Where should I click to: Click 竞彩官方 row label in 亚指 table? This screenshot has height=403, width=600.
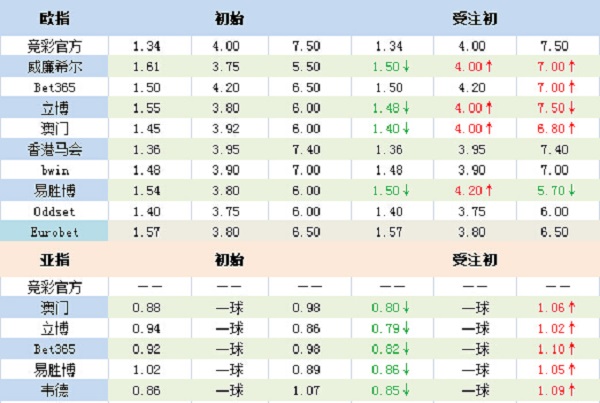55,287
